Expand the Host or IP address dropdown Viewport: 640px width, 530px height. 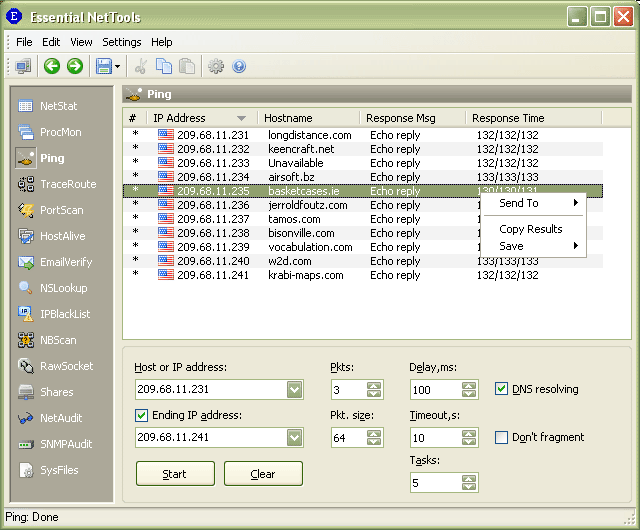coord(294,390)
